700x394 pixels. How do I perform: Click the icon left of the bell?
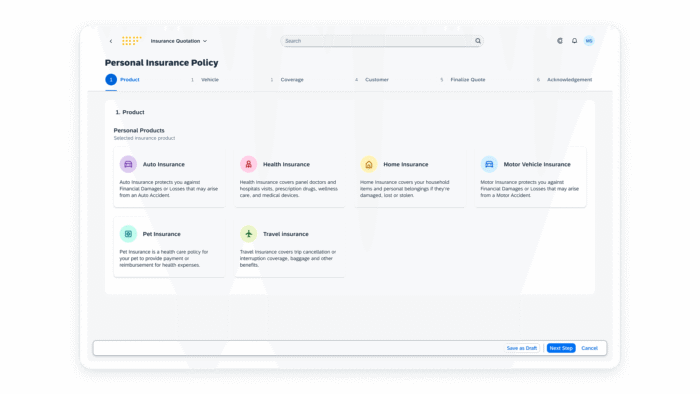point(559,41)
